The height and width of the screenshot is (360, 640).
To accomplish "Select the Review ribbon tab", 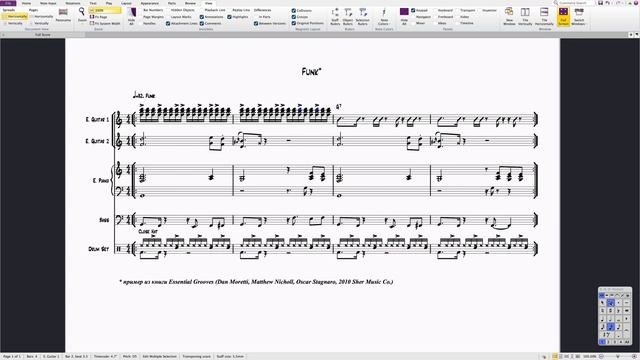I will tap(190, 3).
